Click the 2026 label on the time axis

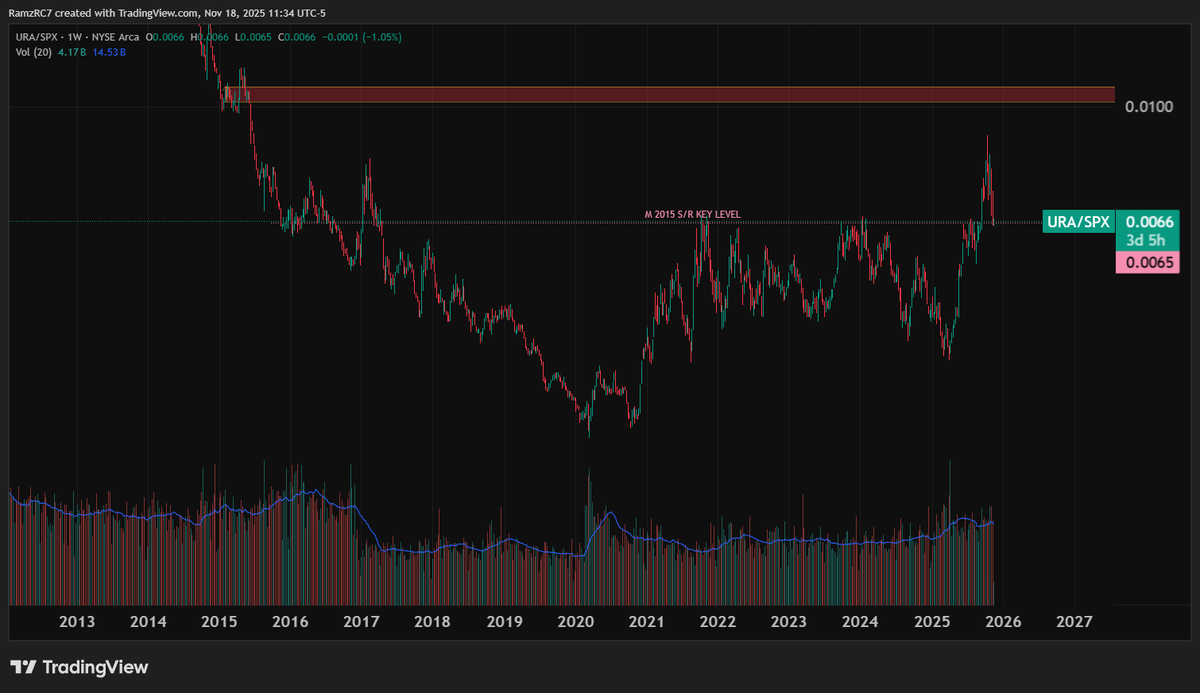pos(1003,621)
